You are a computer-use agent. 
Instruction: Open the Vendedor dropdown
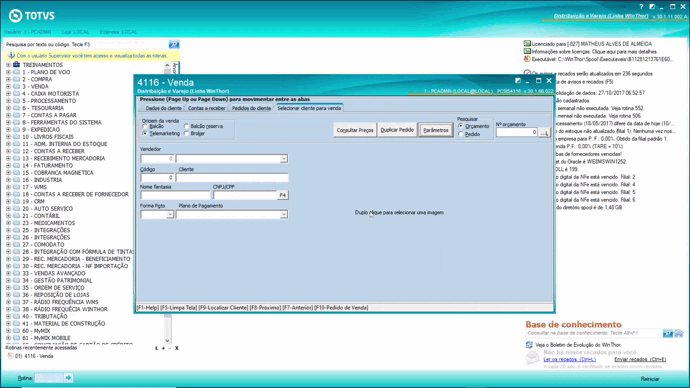click(x=284, y=159)
